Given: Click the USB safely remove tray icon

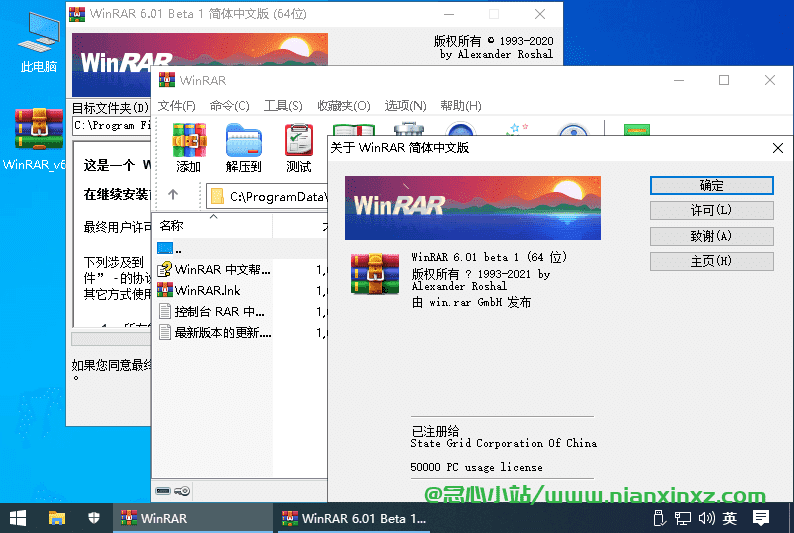Looking at the screenshot, I should pos(659,518).
